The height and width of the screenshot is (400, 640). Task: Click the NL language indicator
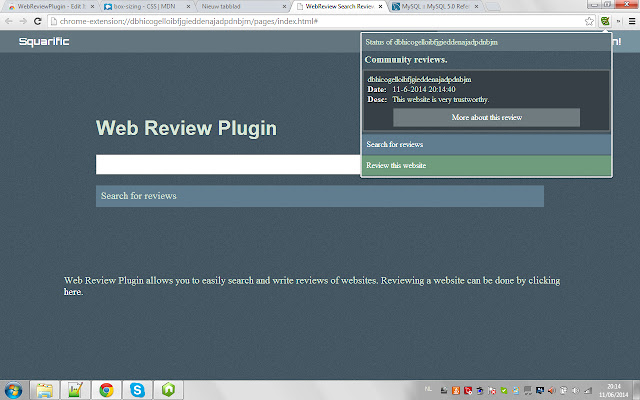pyautogui.click(x=428, y=389)
